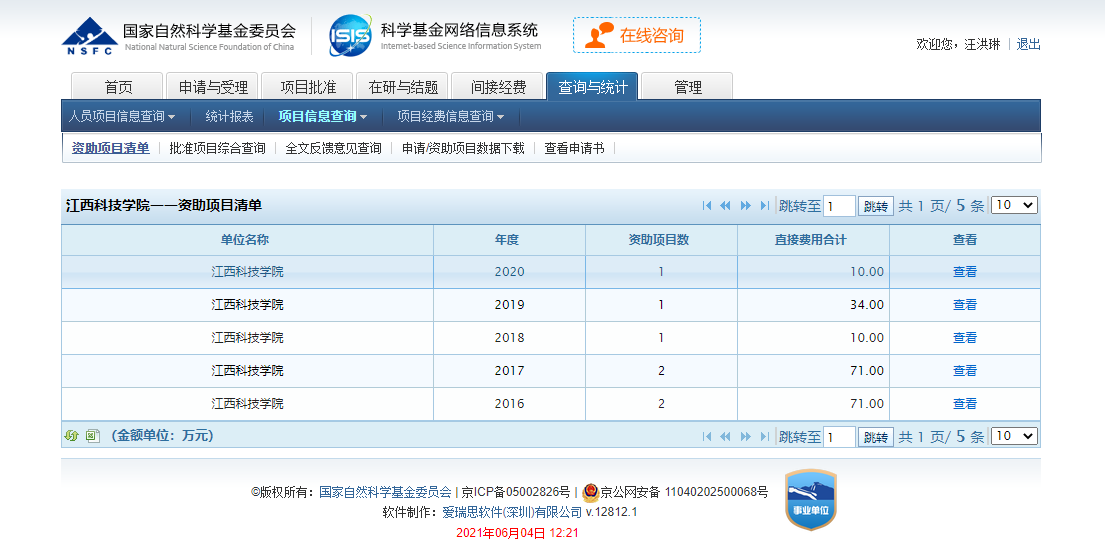Screen dimensions: 1105x549
Task: Open the bottom rows-per-page dropdown
Action: [x=1014, y=436]
